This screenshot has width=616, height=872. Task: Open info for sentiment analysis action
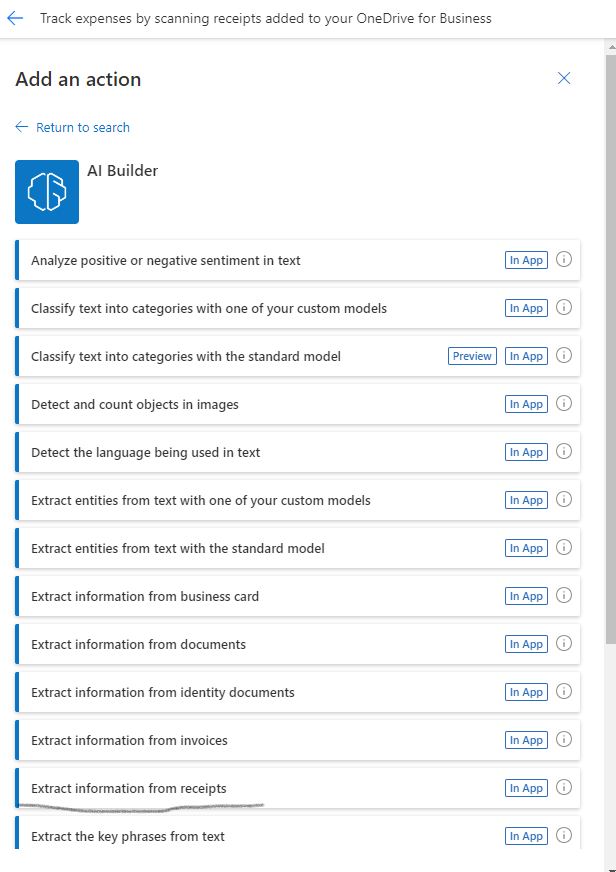click(x=564, y=259)
